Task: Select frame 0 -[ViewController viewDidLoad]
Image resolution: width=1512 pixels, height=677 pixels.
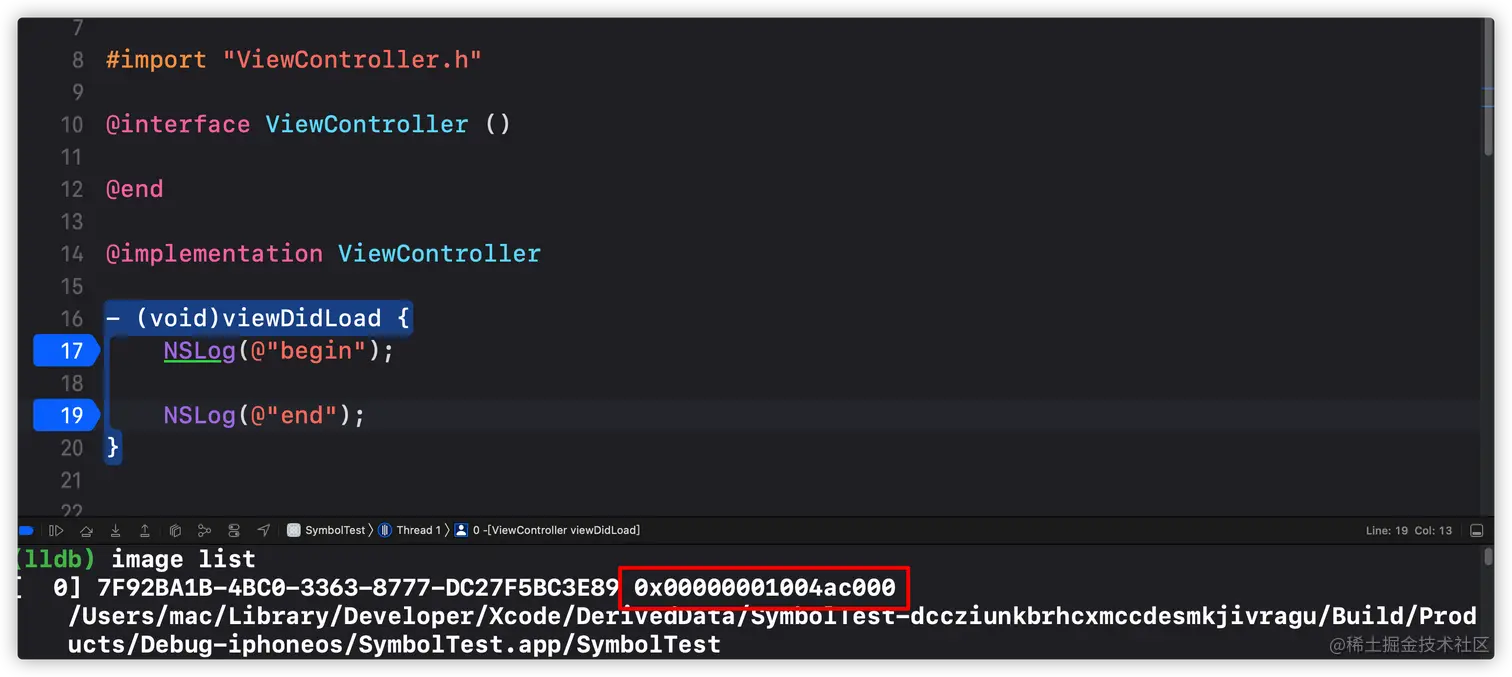Action: click(547, 530)
